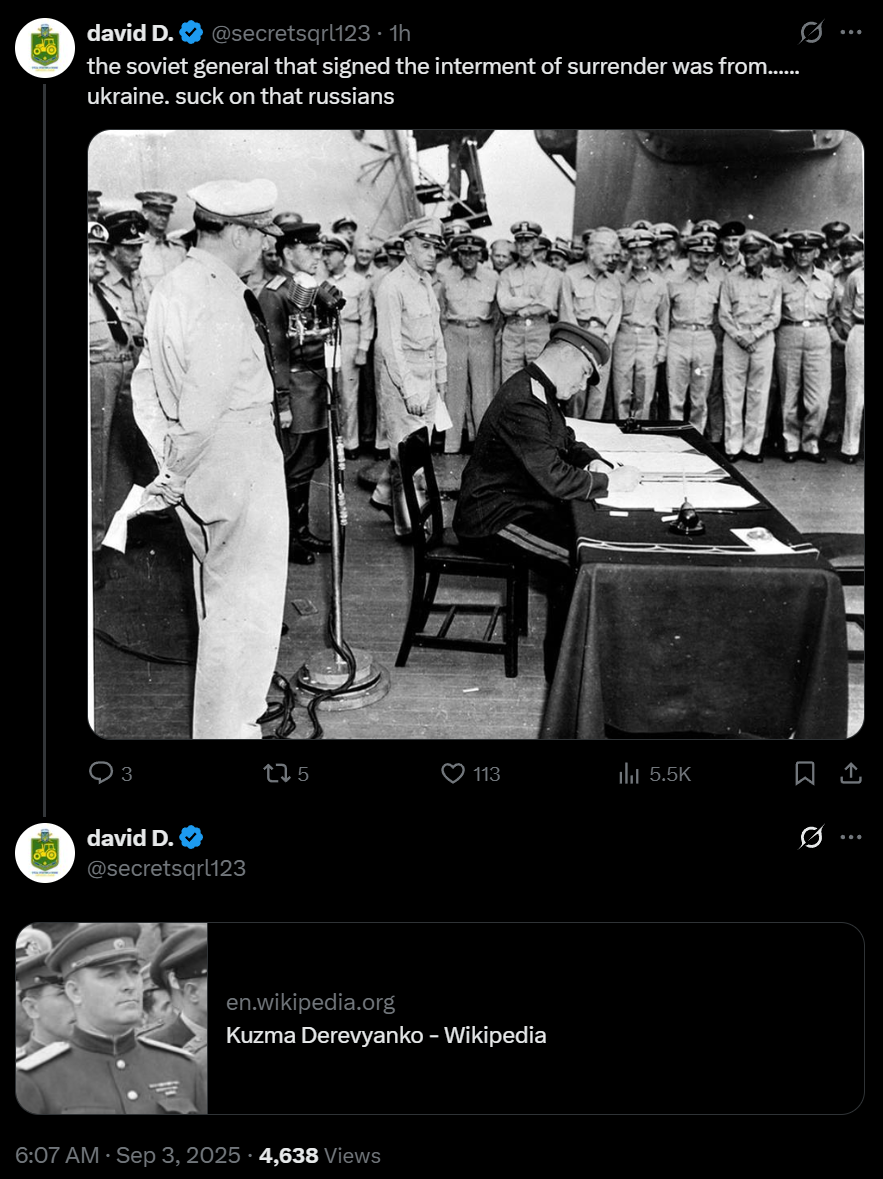The image size is (883, 1179).
Task: Click the Grok icon on second tweet
Action: 811,837
